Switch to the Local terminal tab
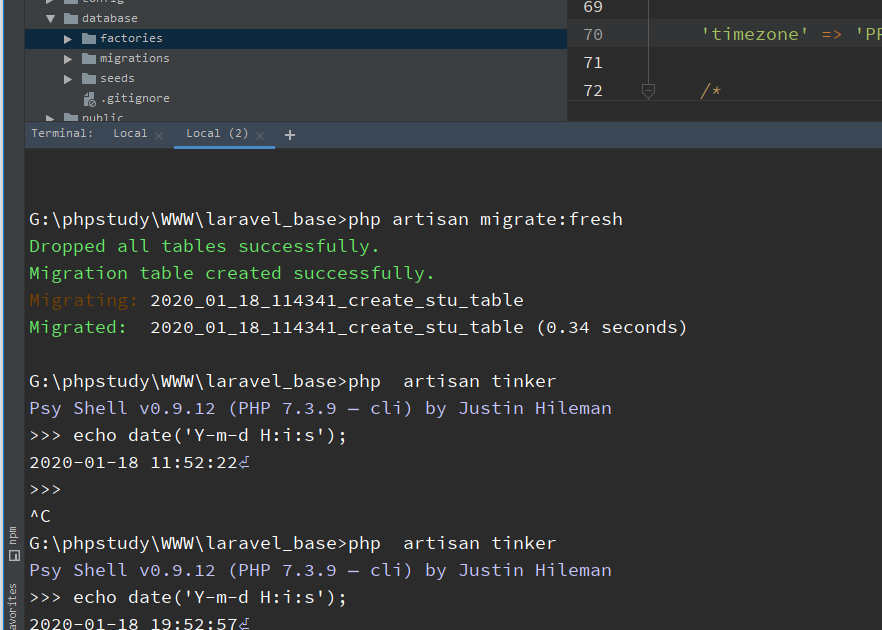Image resolution: width=882 pixels, height=630 pixels. coord(129,133)
